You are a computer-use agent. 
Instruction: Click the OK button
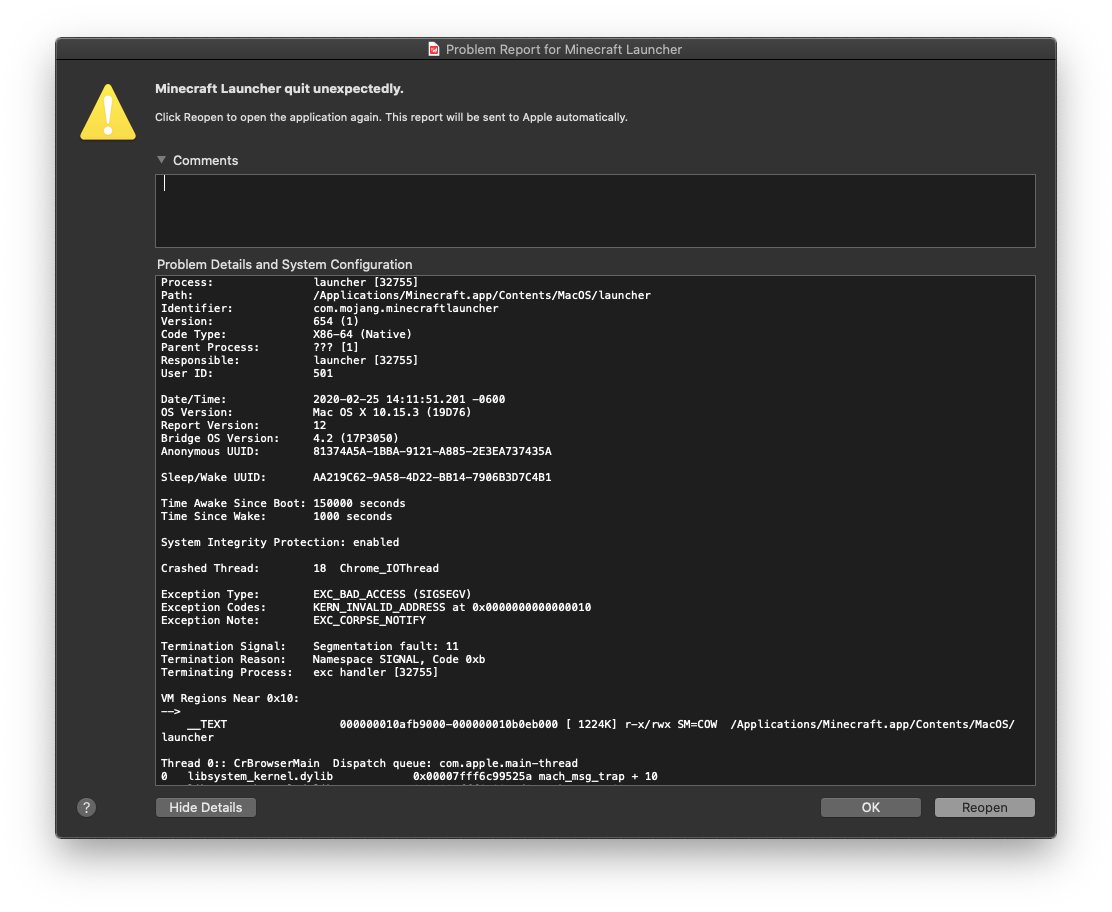pos(870,807)
